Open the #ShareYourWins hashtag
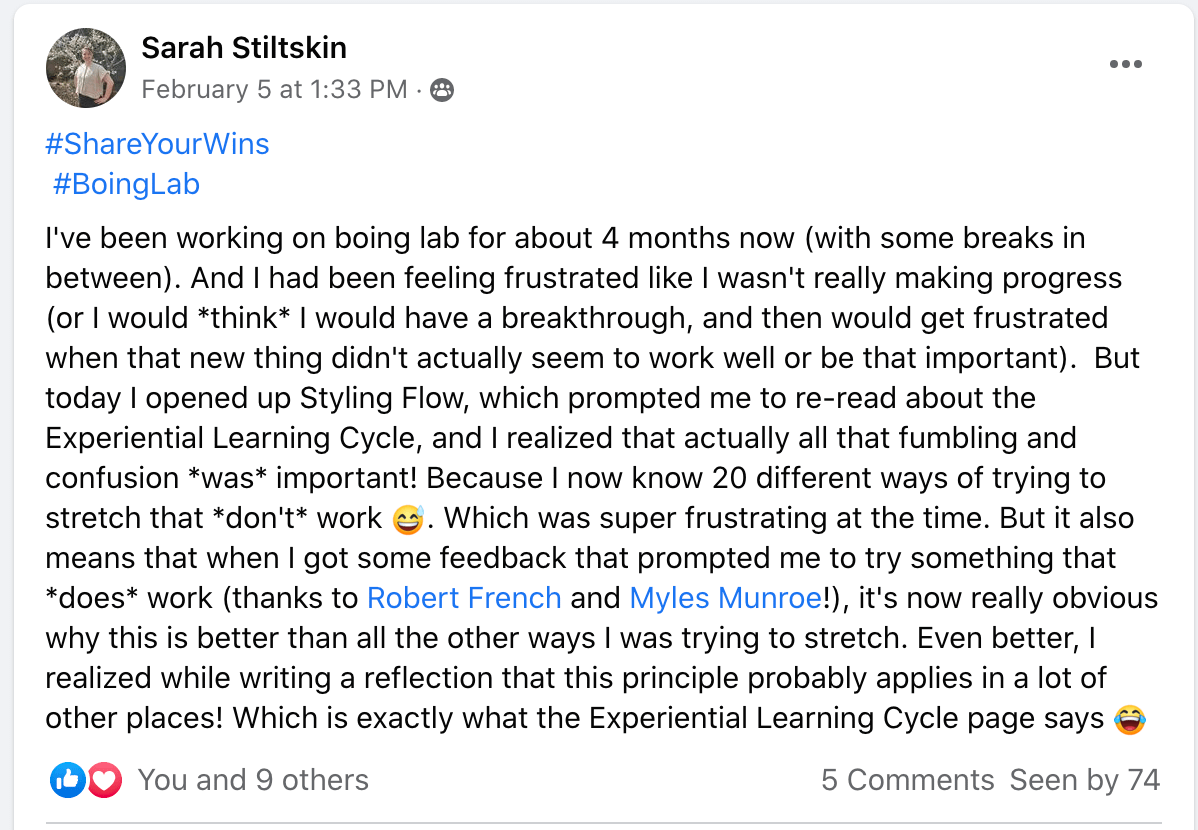Screen dimensions: 1198x830 pos(157,144)
